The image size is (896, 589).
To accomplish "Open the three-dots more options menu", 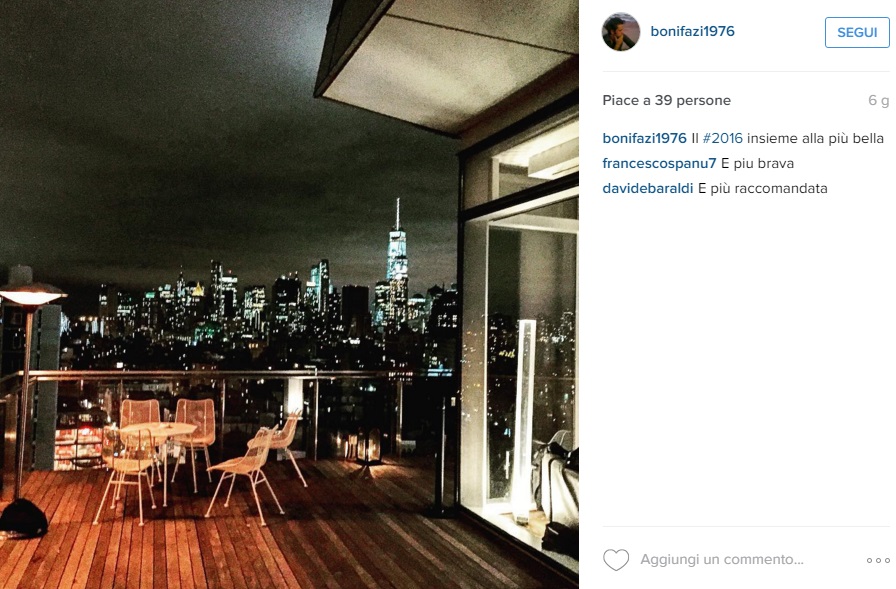I will pos(878,560).
